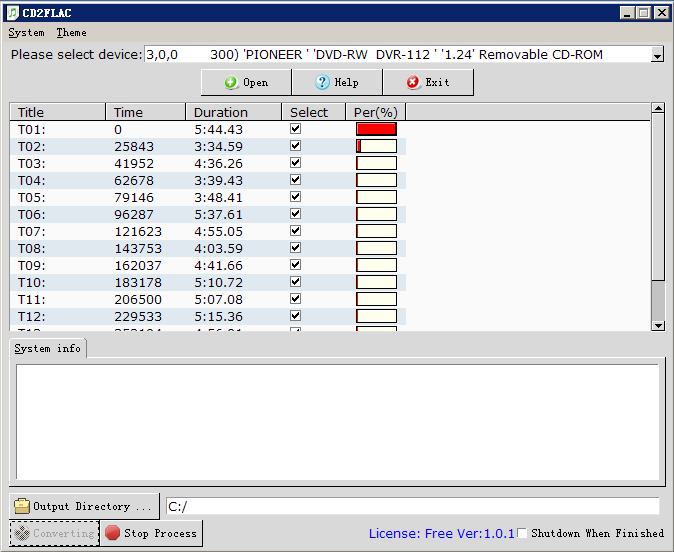Switch to the System info tab
The width and height of the screenshot is (674, 552).
coord(48,348)
